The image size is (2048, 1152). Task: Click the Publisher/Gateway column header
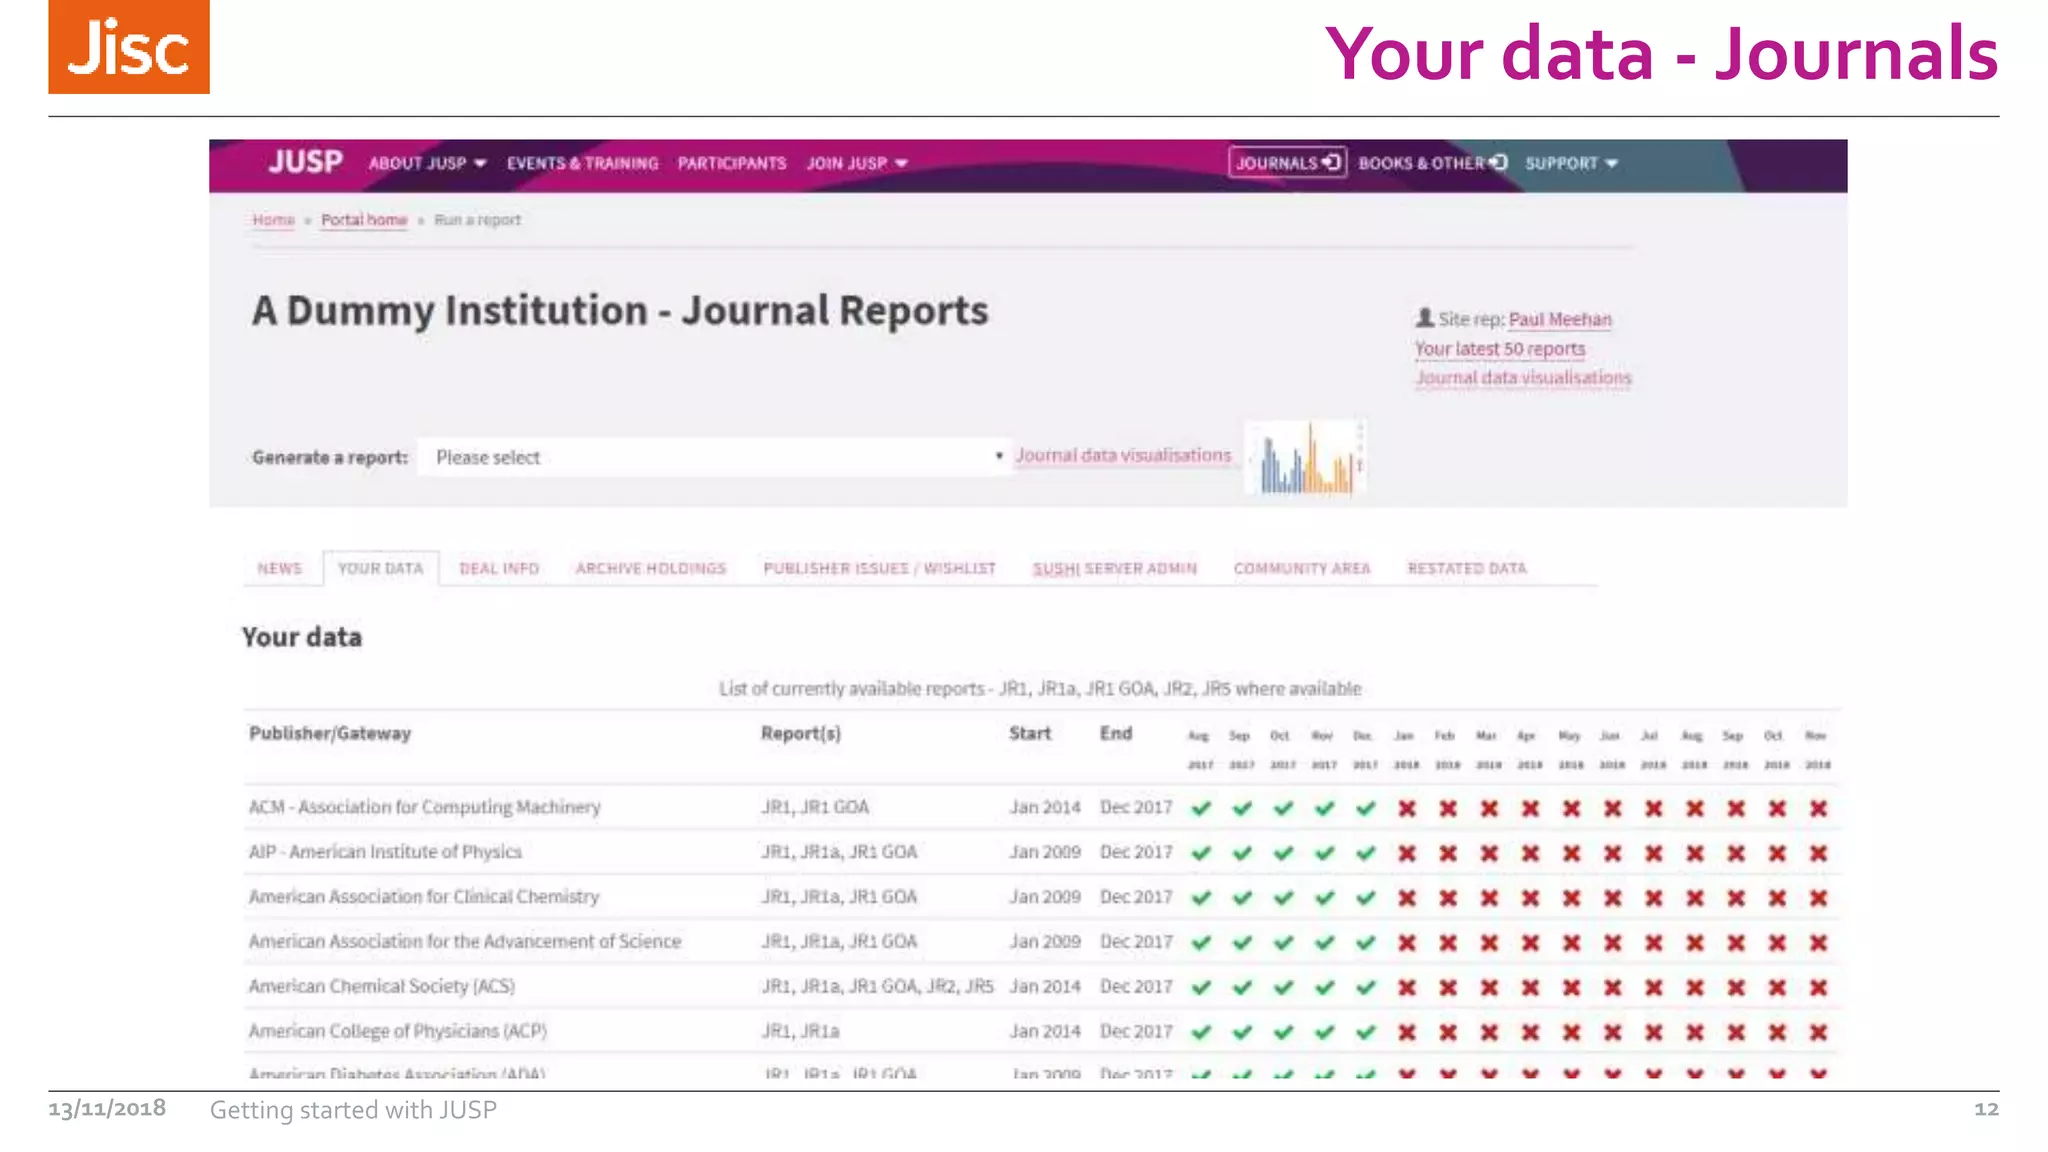tap(330, 733)
